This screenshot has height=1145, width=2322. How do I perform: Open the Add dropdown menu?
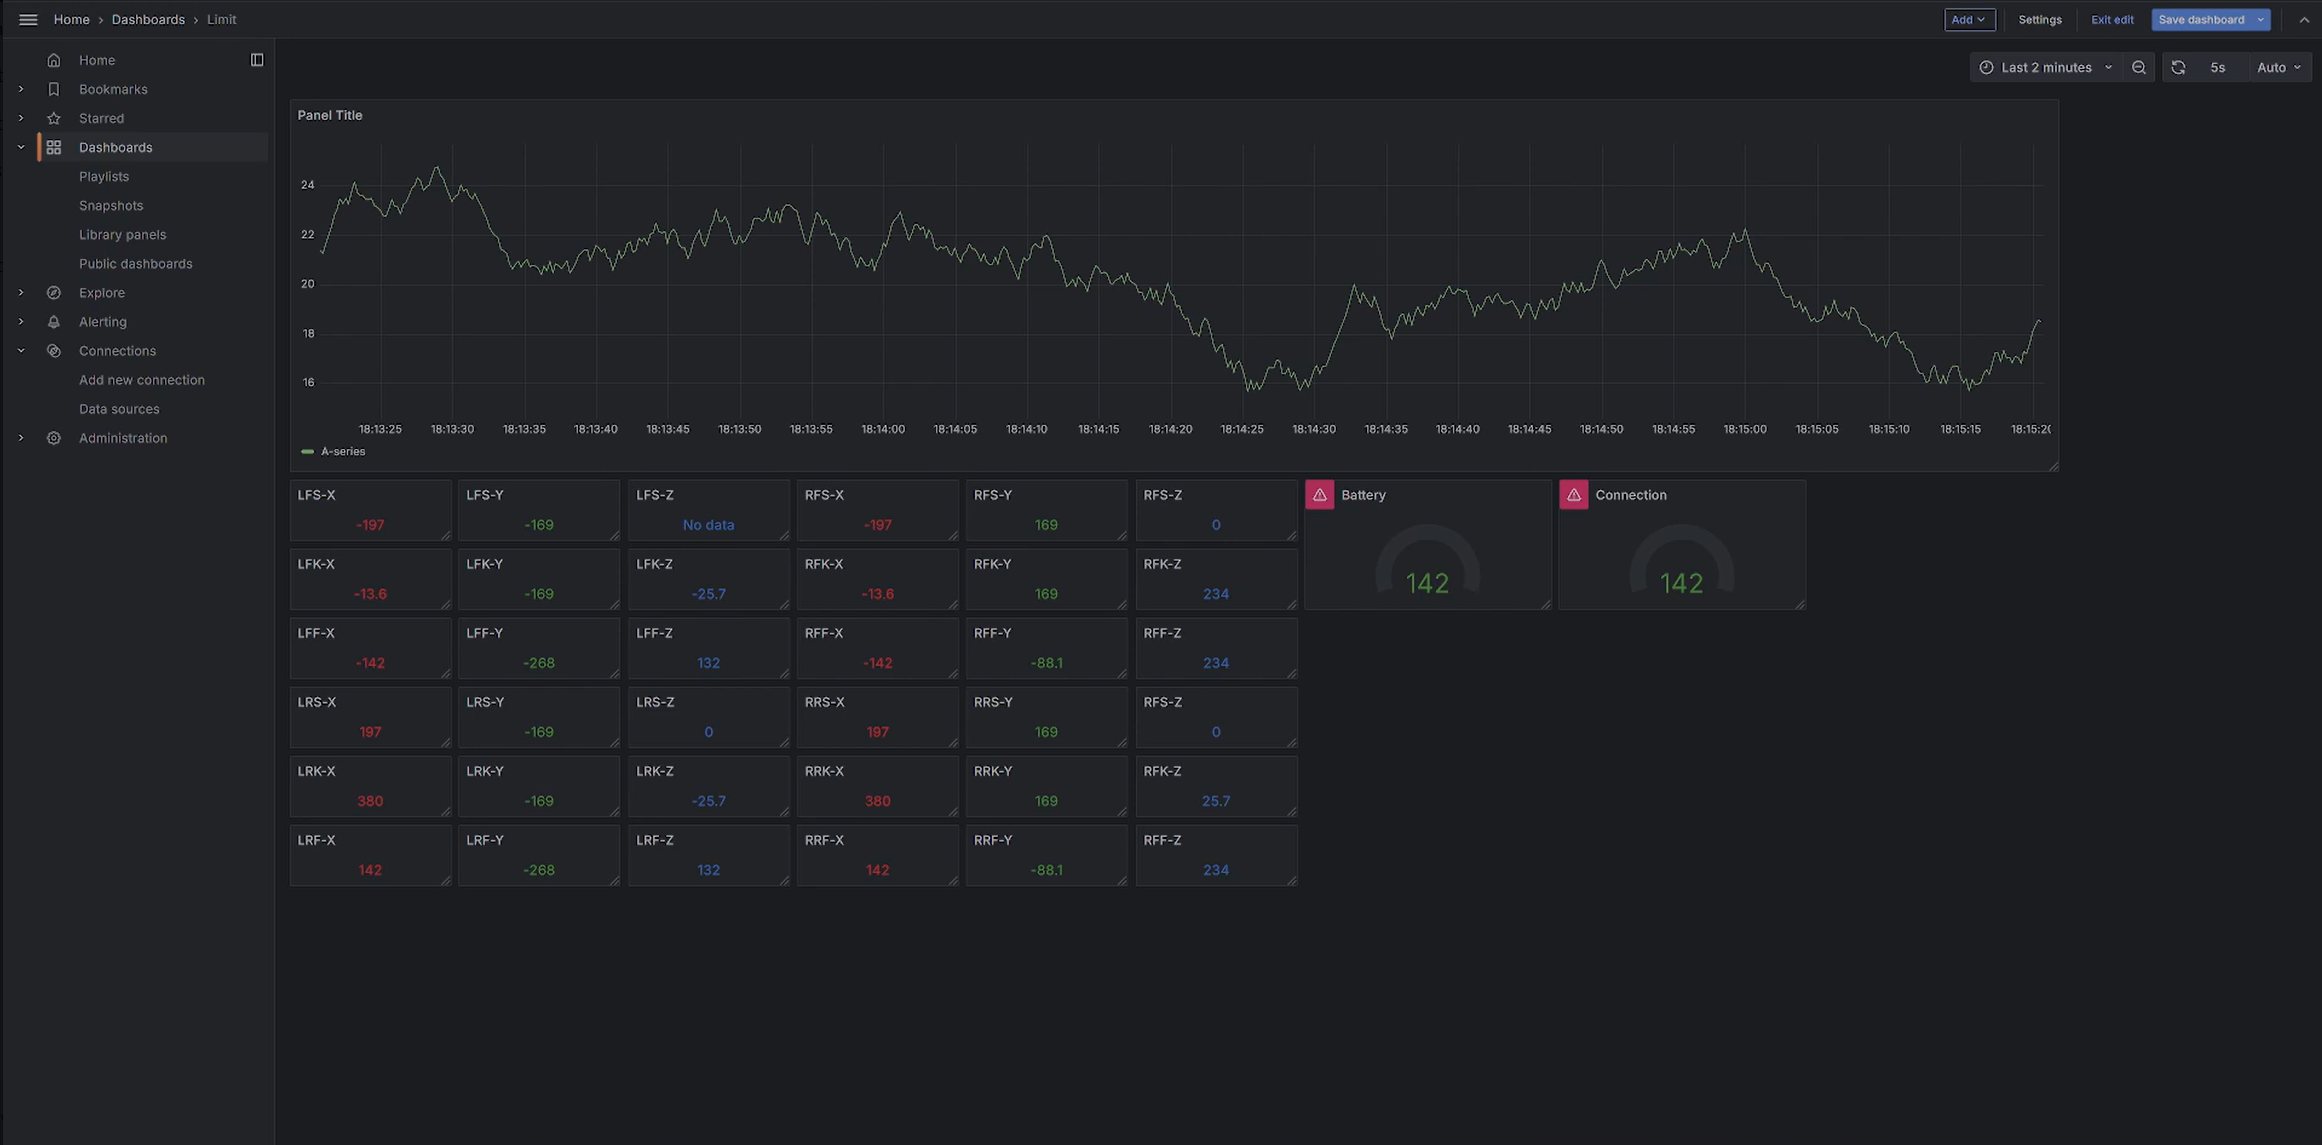(1968, 20)
